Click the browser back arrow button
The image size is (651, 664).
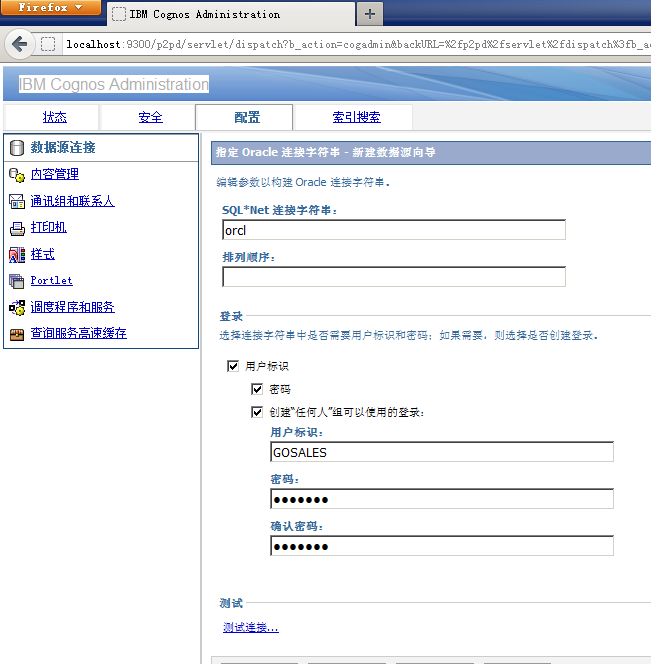19,44
